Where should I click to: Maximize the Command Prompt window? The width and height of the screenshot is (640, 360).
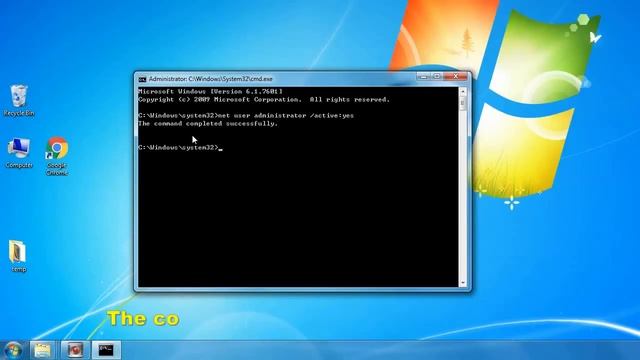(437, 76)
